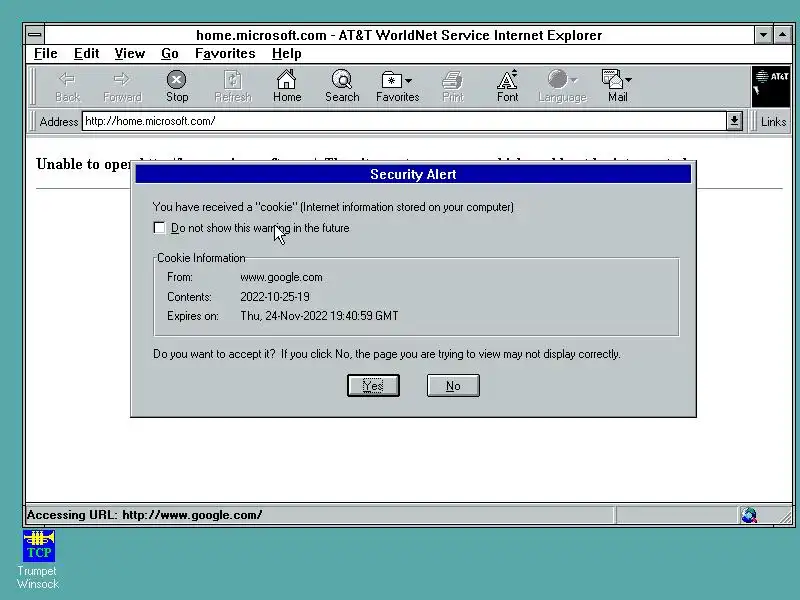
Task: Open the Trumpet Winsock desktop icon
Action: (x=38, y=560)
